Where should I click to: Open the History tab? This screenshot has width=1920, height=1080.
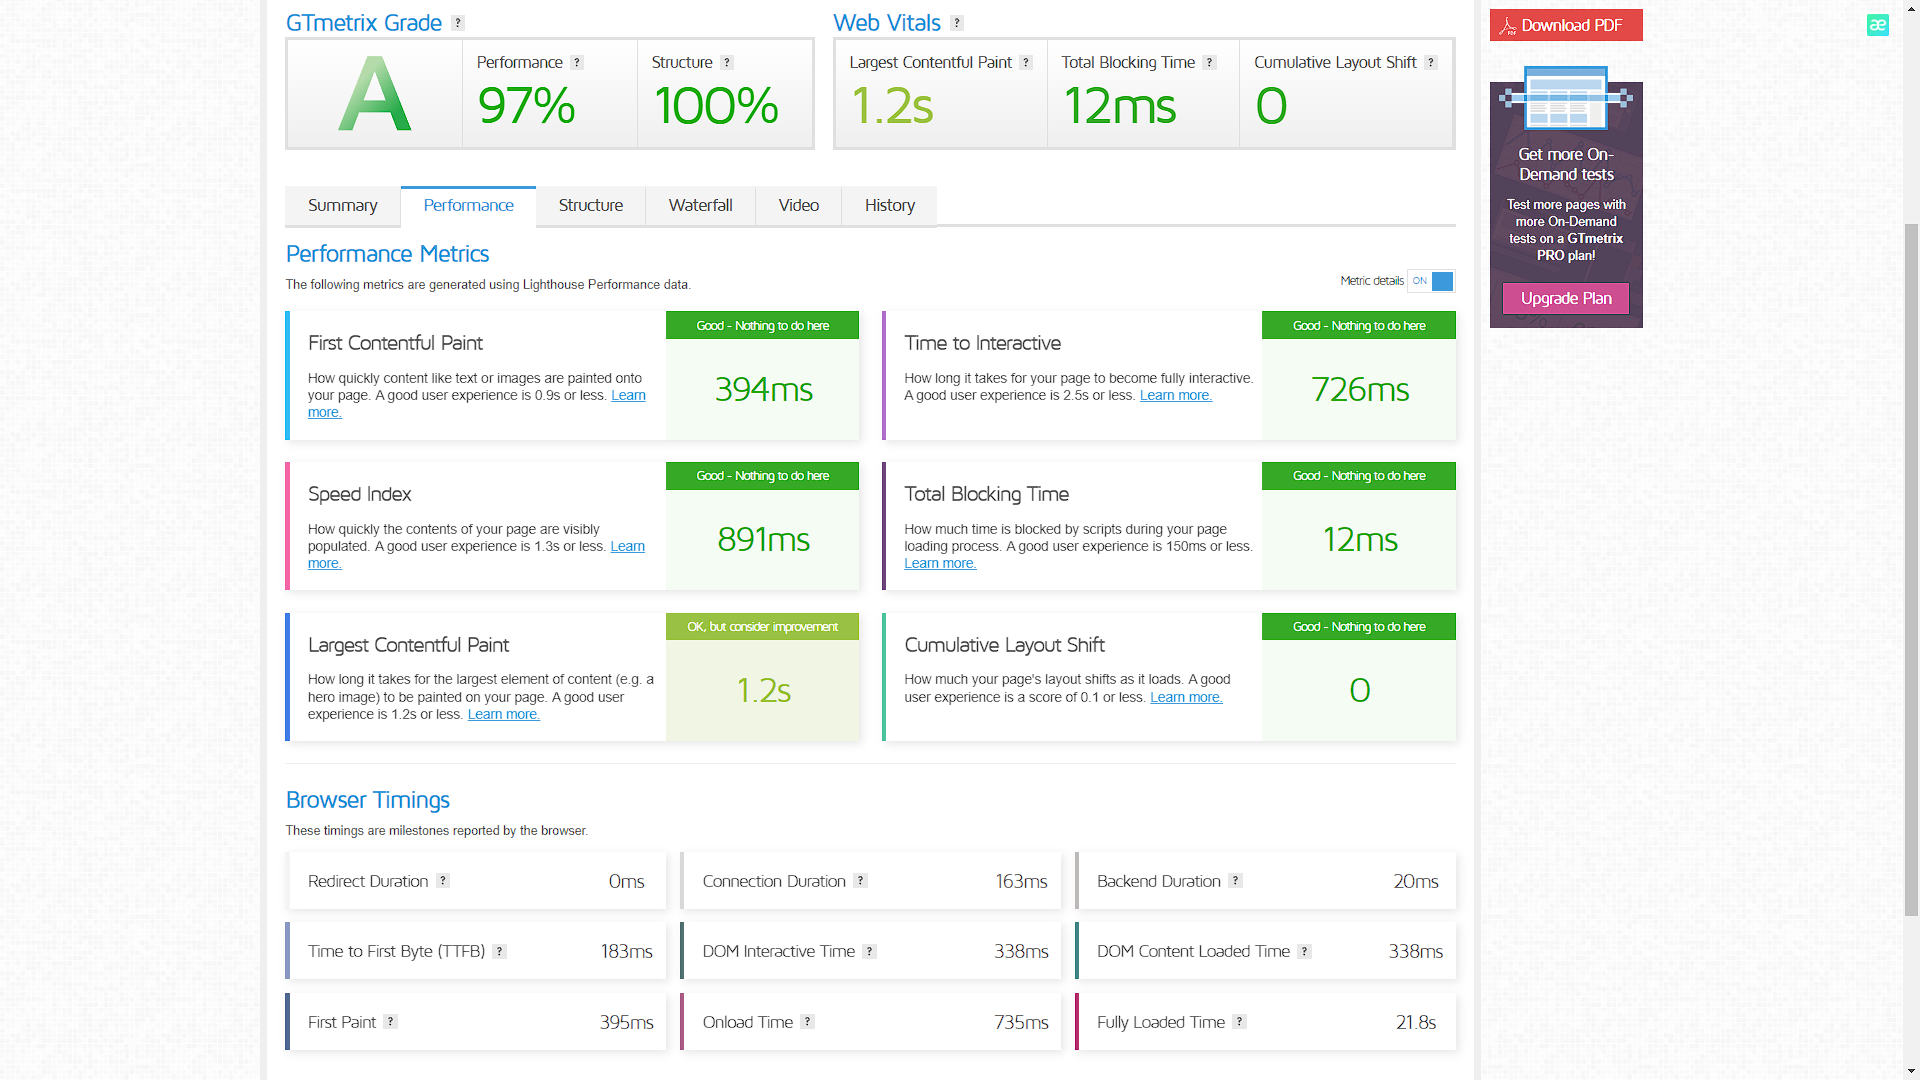889,206
